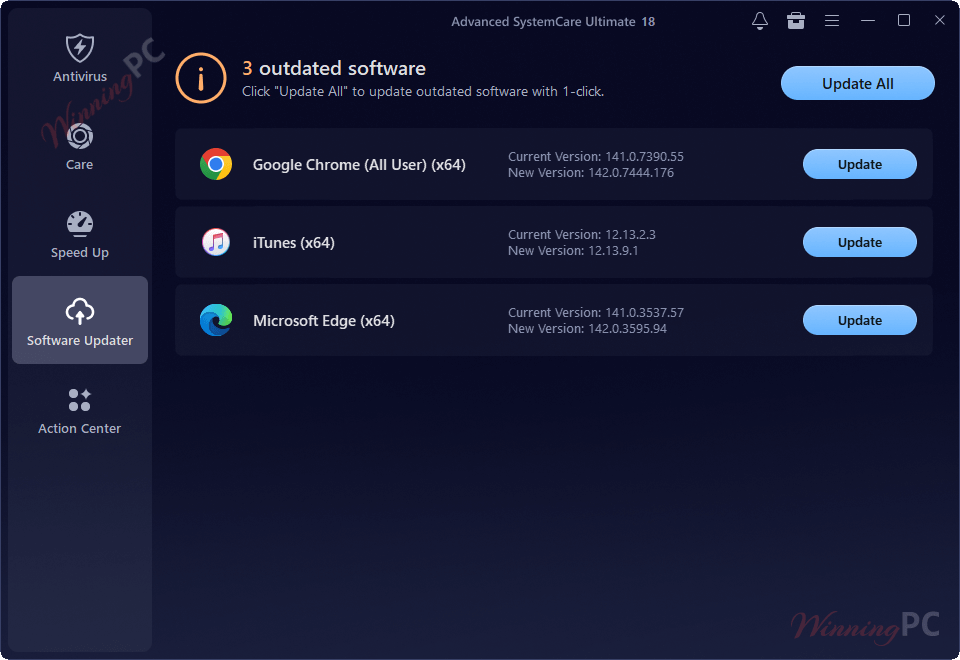
Task: Open the Action Center icon
Action: coord(80,400)
